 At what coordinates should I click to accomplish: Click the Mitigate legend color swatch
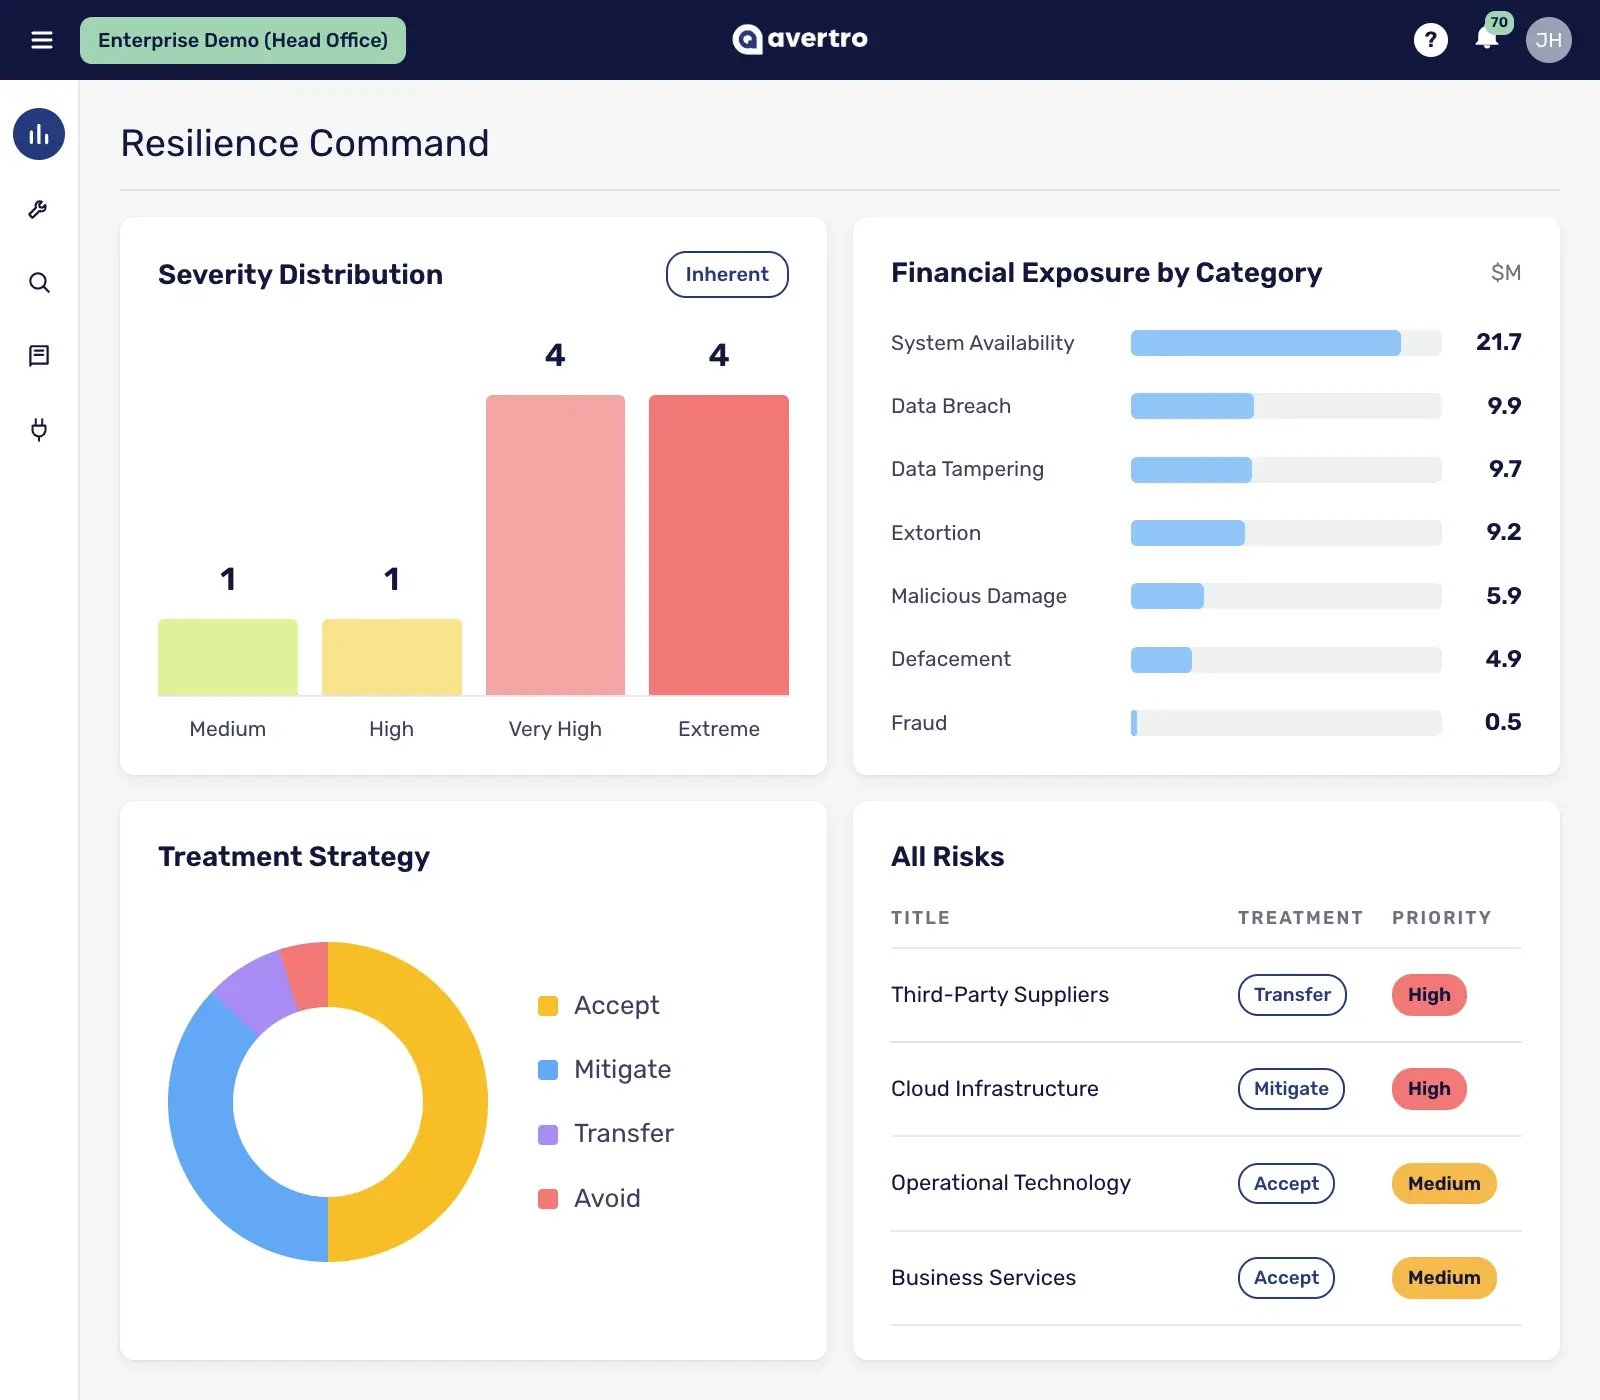coord(548,1070)
